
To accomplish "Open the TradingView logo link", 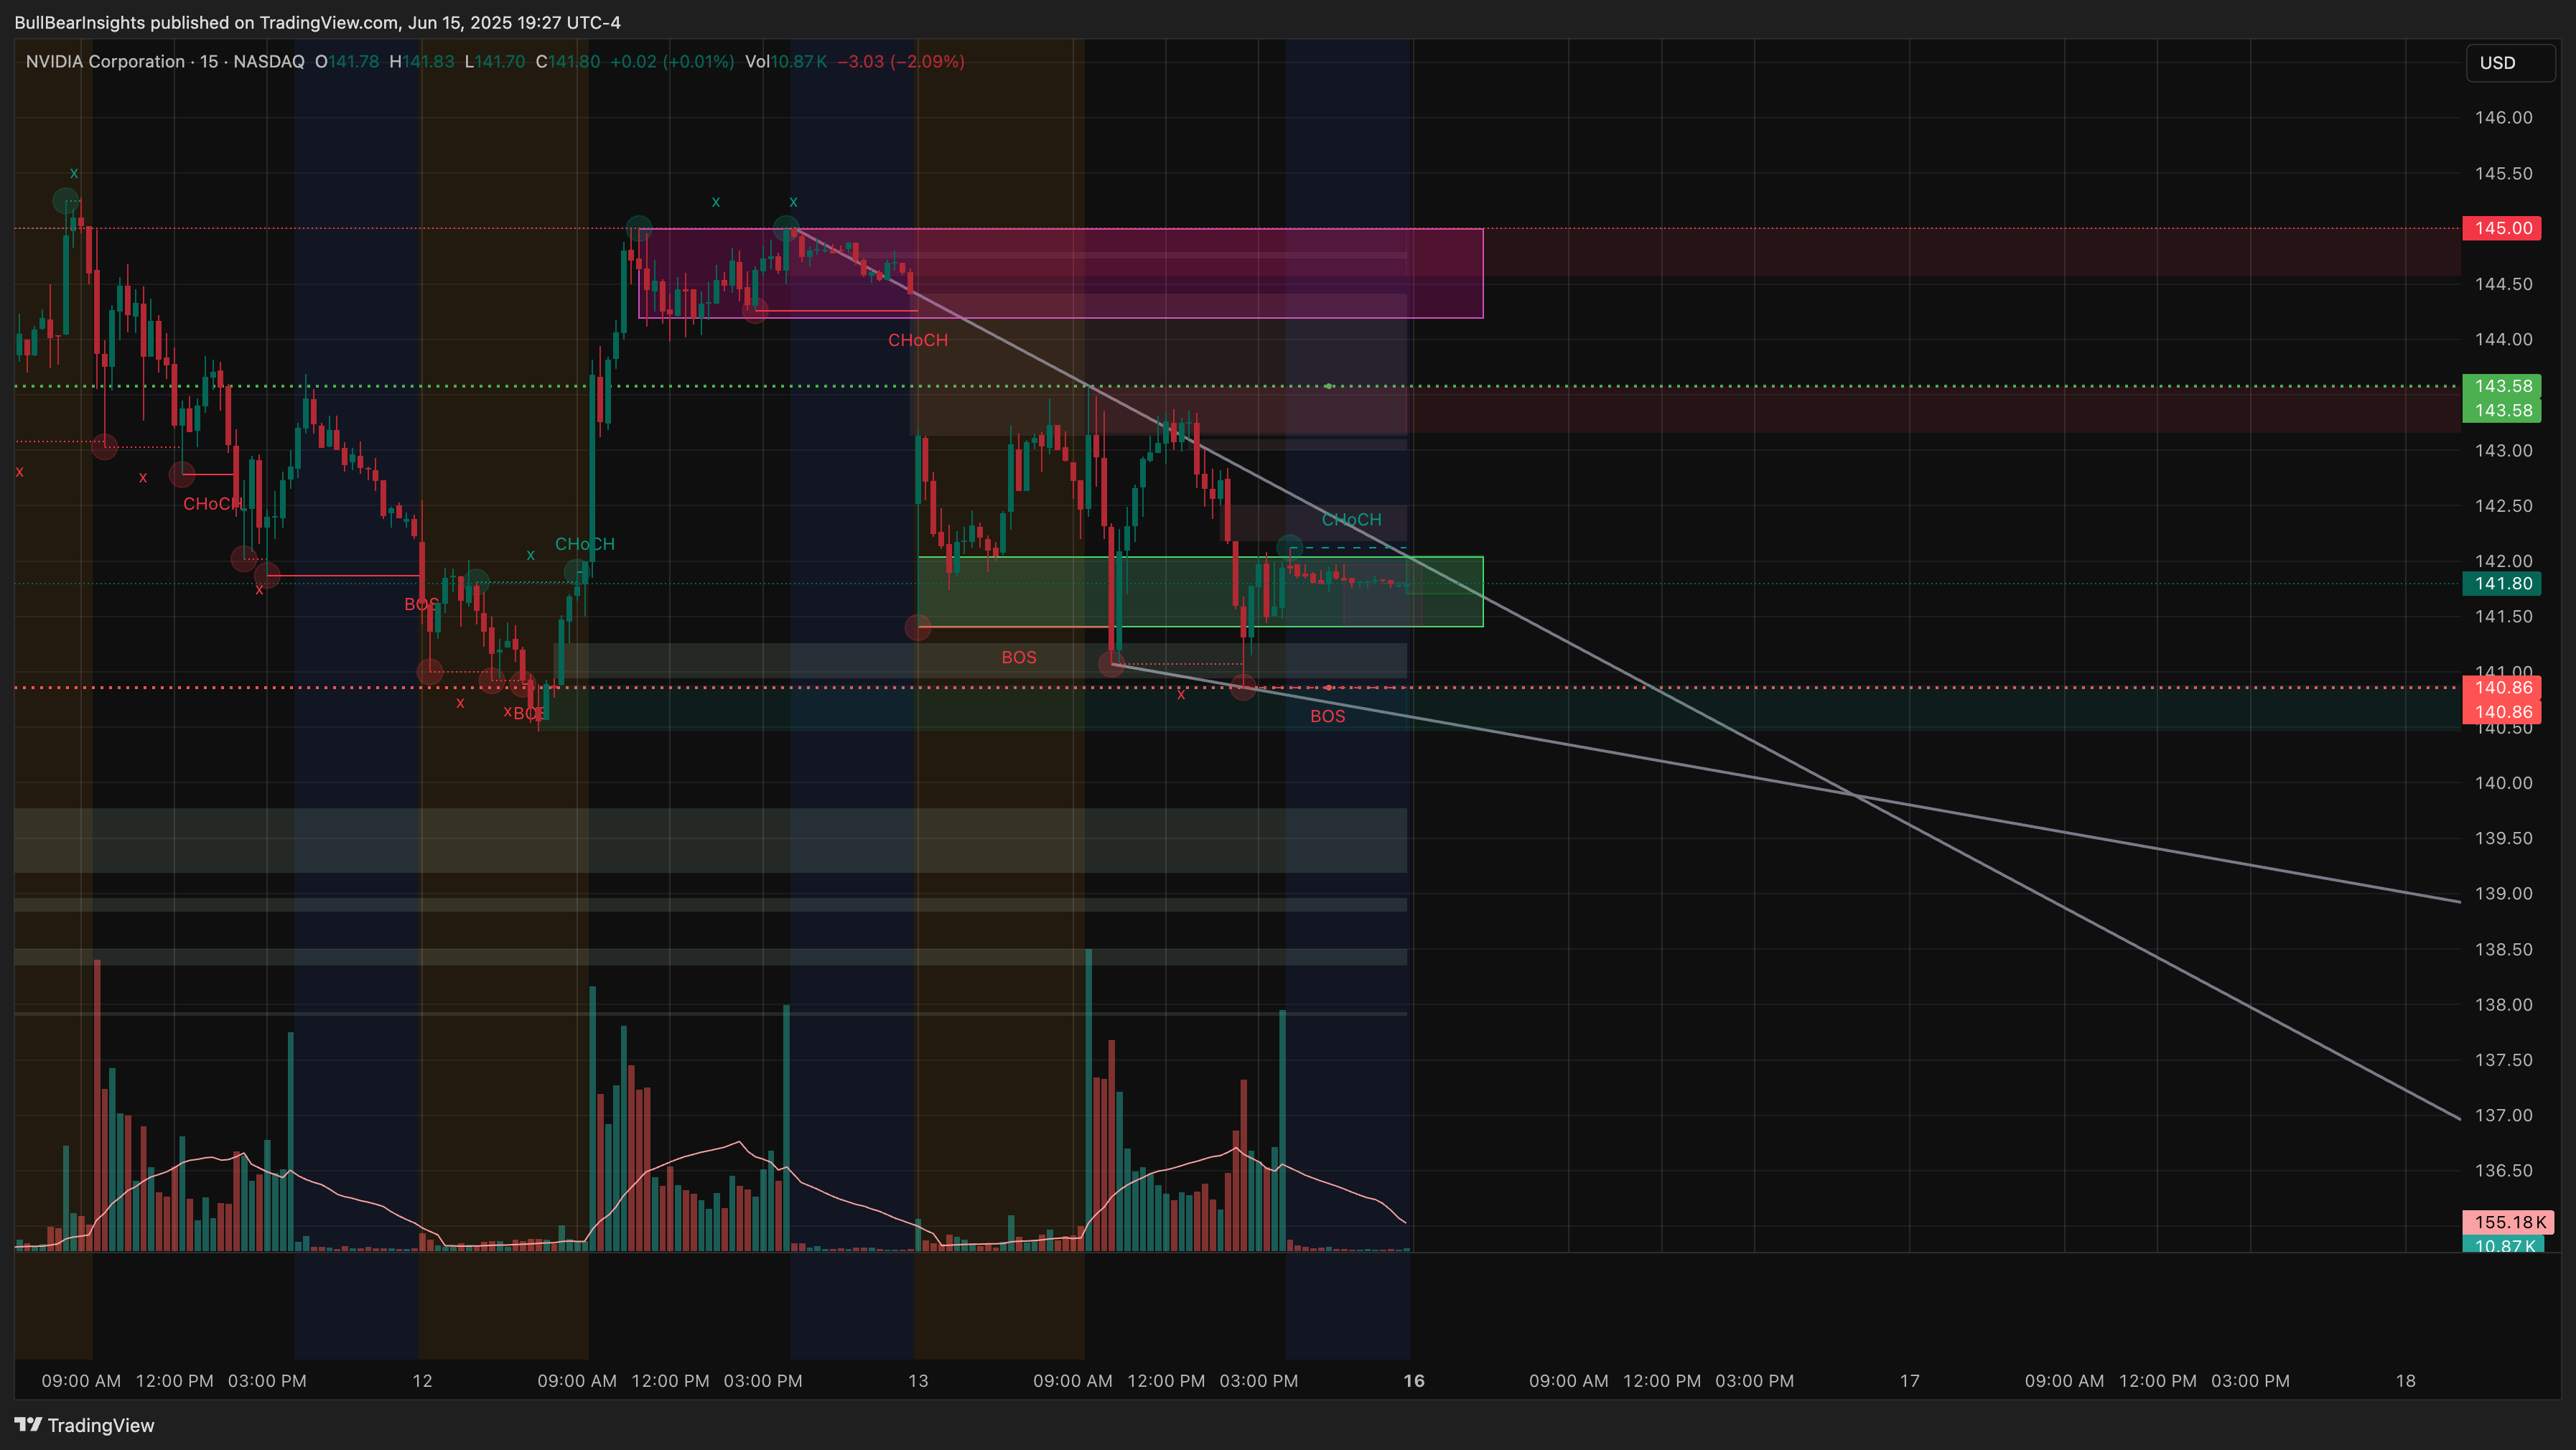I will pos(85,1425).
